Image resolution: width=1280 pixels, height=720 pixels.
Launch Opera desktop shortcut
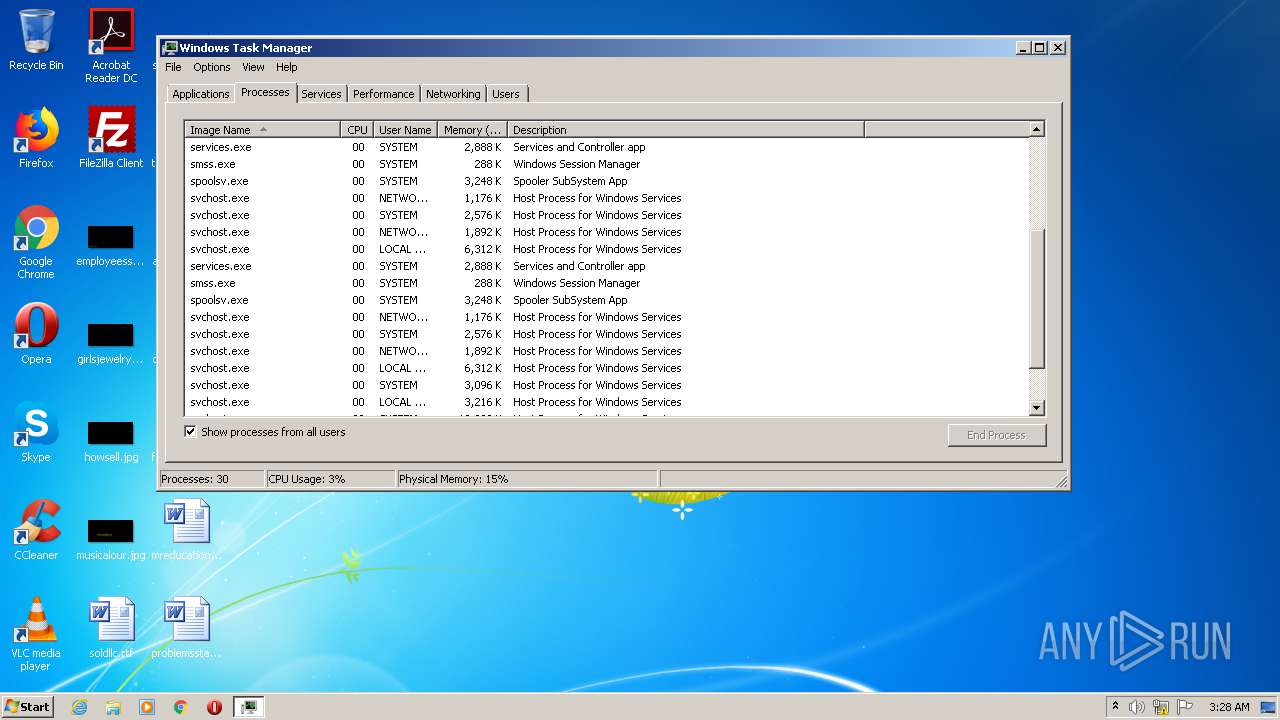click(x=36, y=334)
